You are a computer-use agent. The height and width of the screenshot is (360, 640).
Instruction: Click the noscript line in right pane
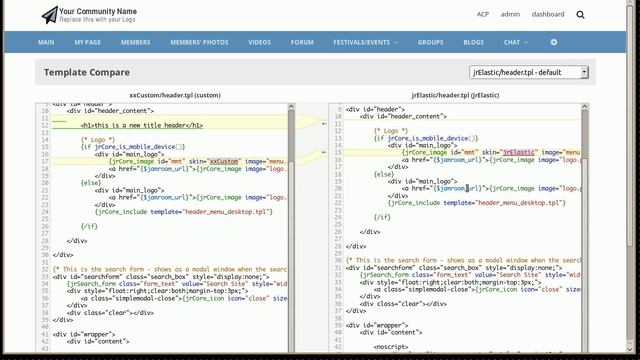coord(391,347)
